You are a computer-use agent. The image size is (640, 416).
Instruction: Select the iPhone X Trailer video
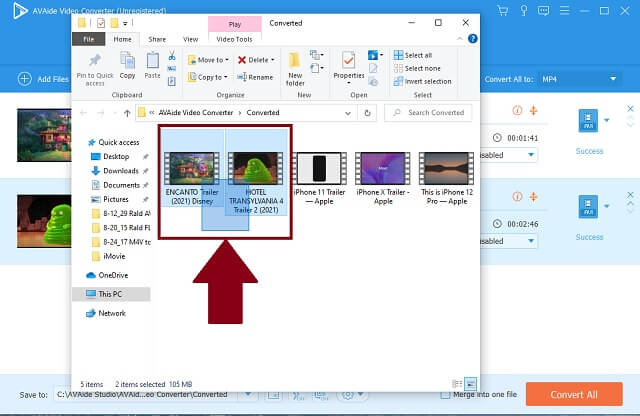pyautogui.click(x=383, y=178)
